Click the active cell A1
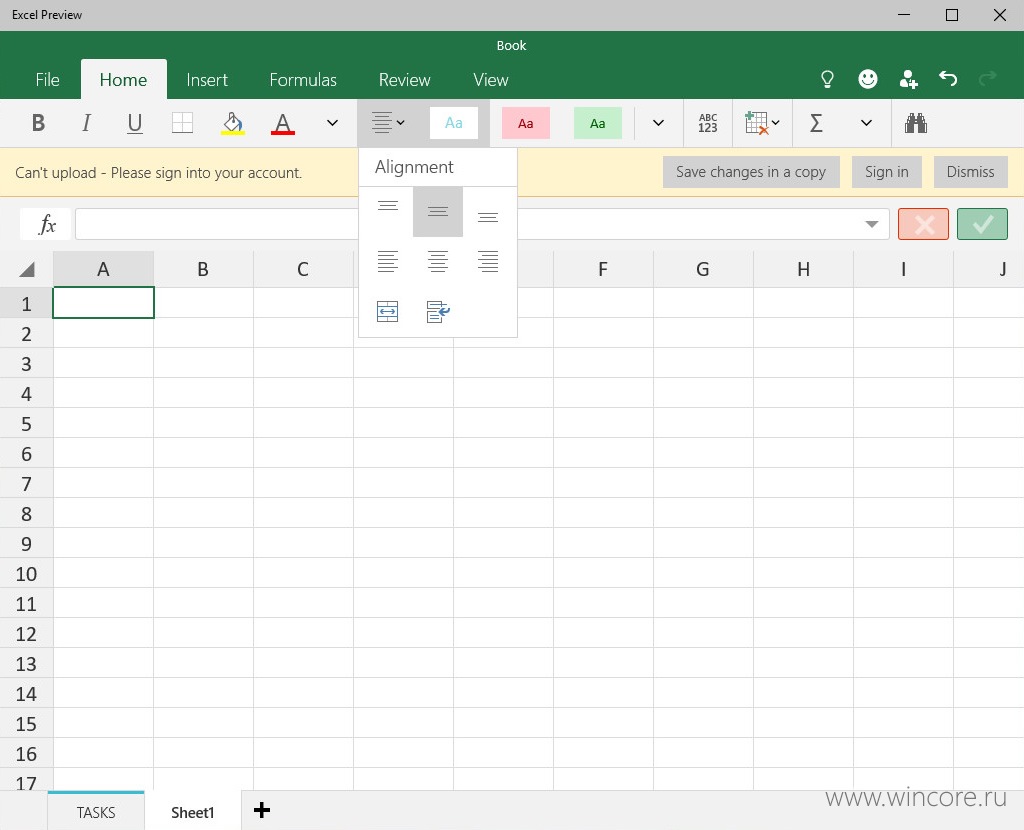This screenshot has height=830, width=1024. pyautogui.click(x=103, y=303)
